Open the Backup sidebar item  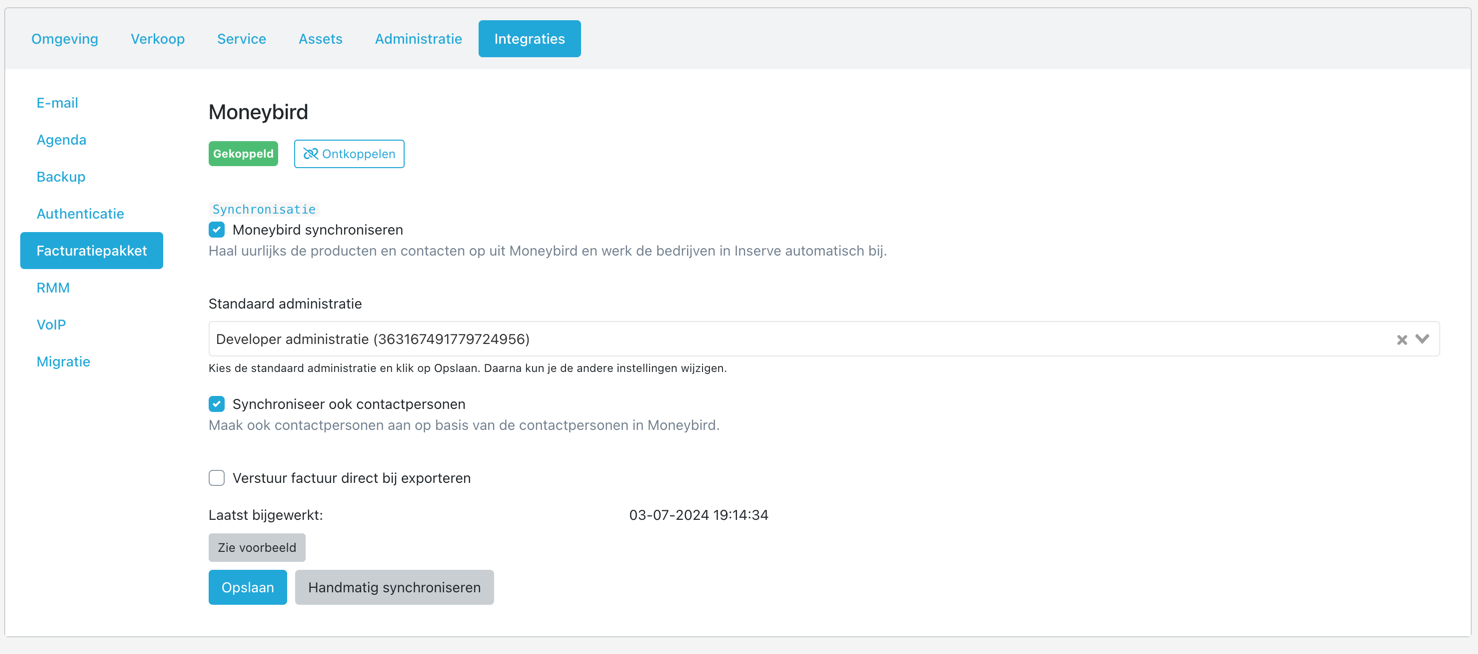[61, 177]
